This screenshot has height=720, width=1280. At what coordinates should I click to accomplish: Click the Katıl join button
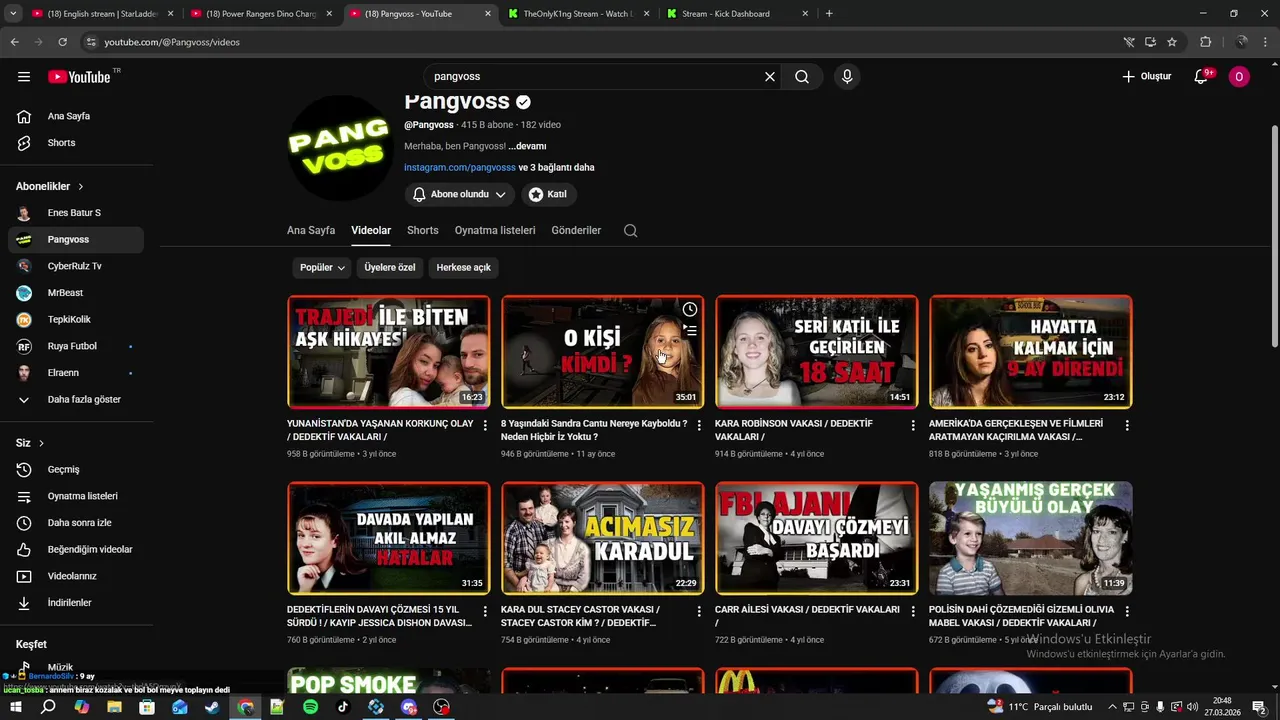(x=548, y=194)
